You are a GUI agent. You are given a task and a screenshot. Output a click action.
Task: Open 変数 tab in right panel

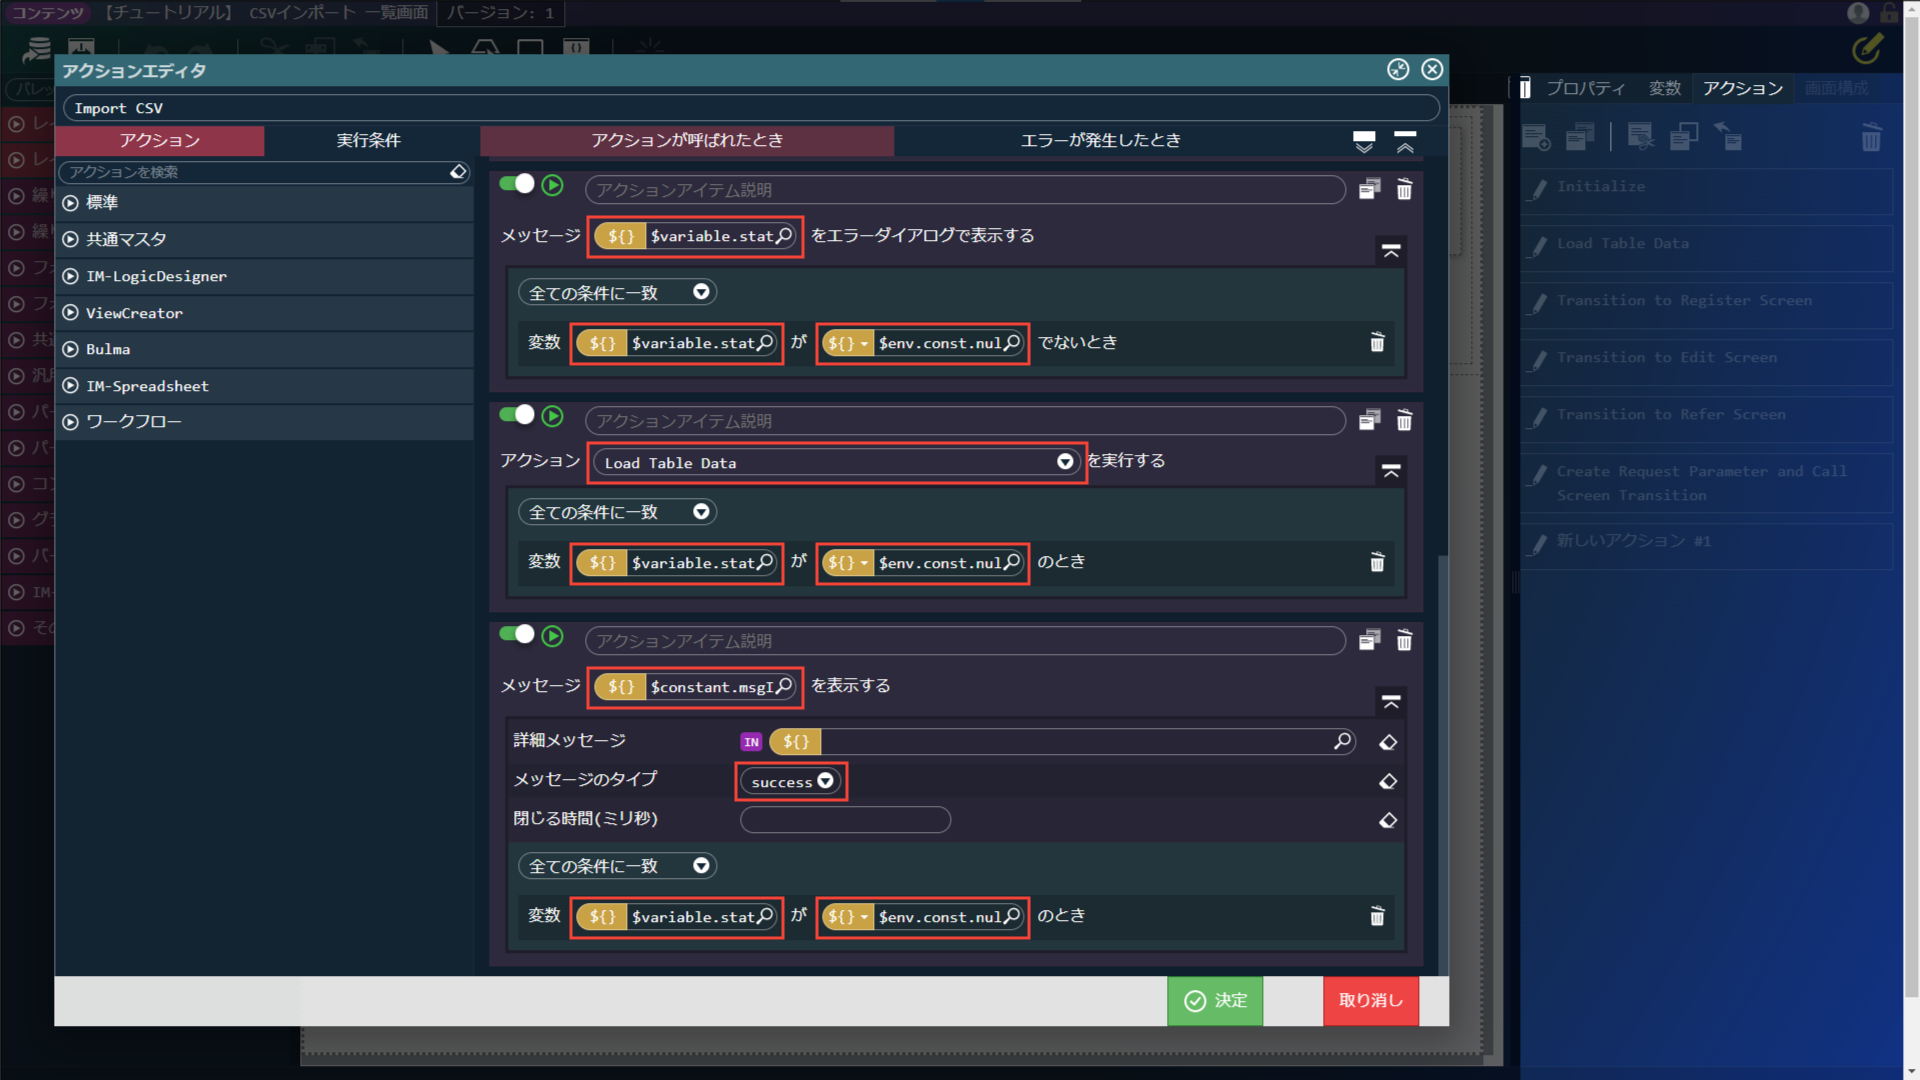[1664, 88]
